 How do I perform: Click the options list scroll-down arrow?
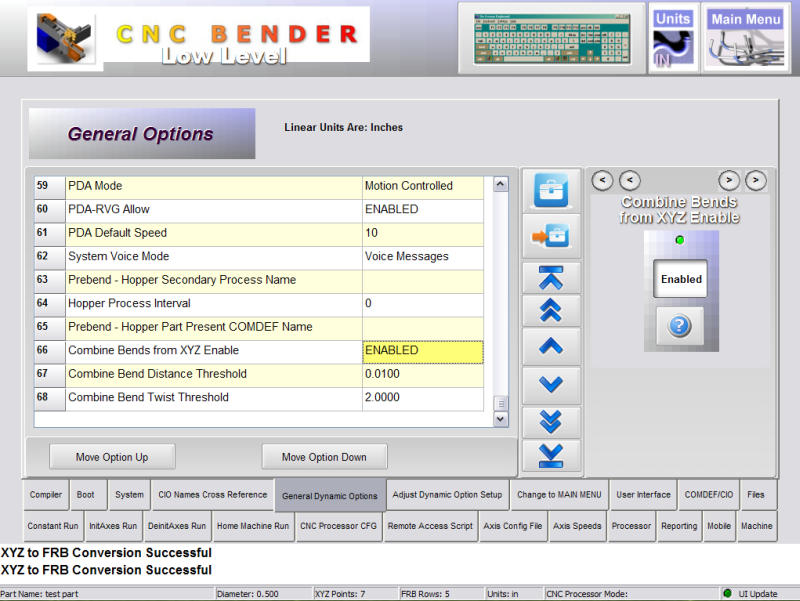pos(502,420)
